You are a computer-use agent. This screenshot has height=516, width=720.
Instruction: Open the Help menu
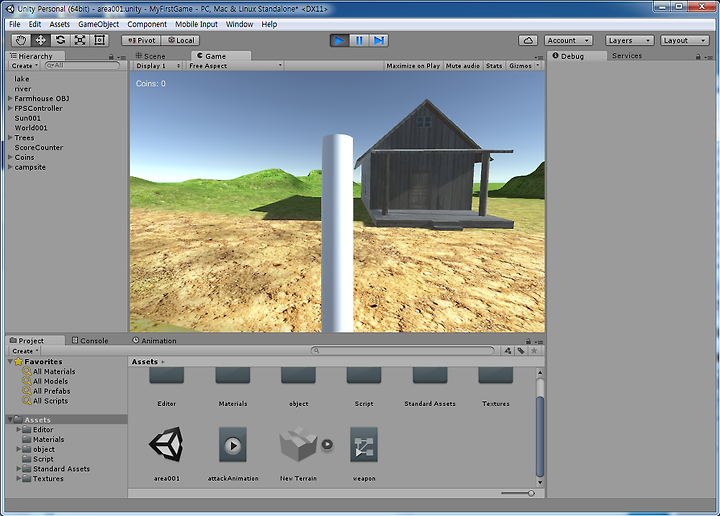click(269, 24)
